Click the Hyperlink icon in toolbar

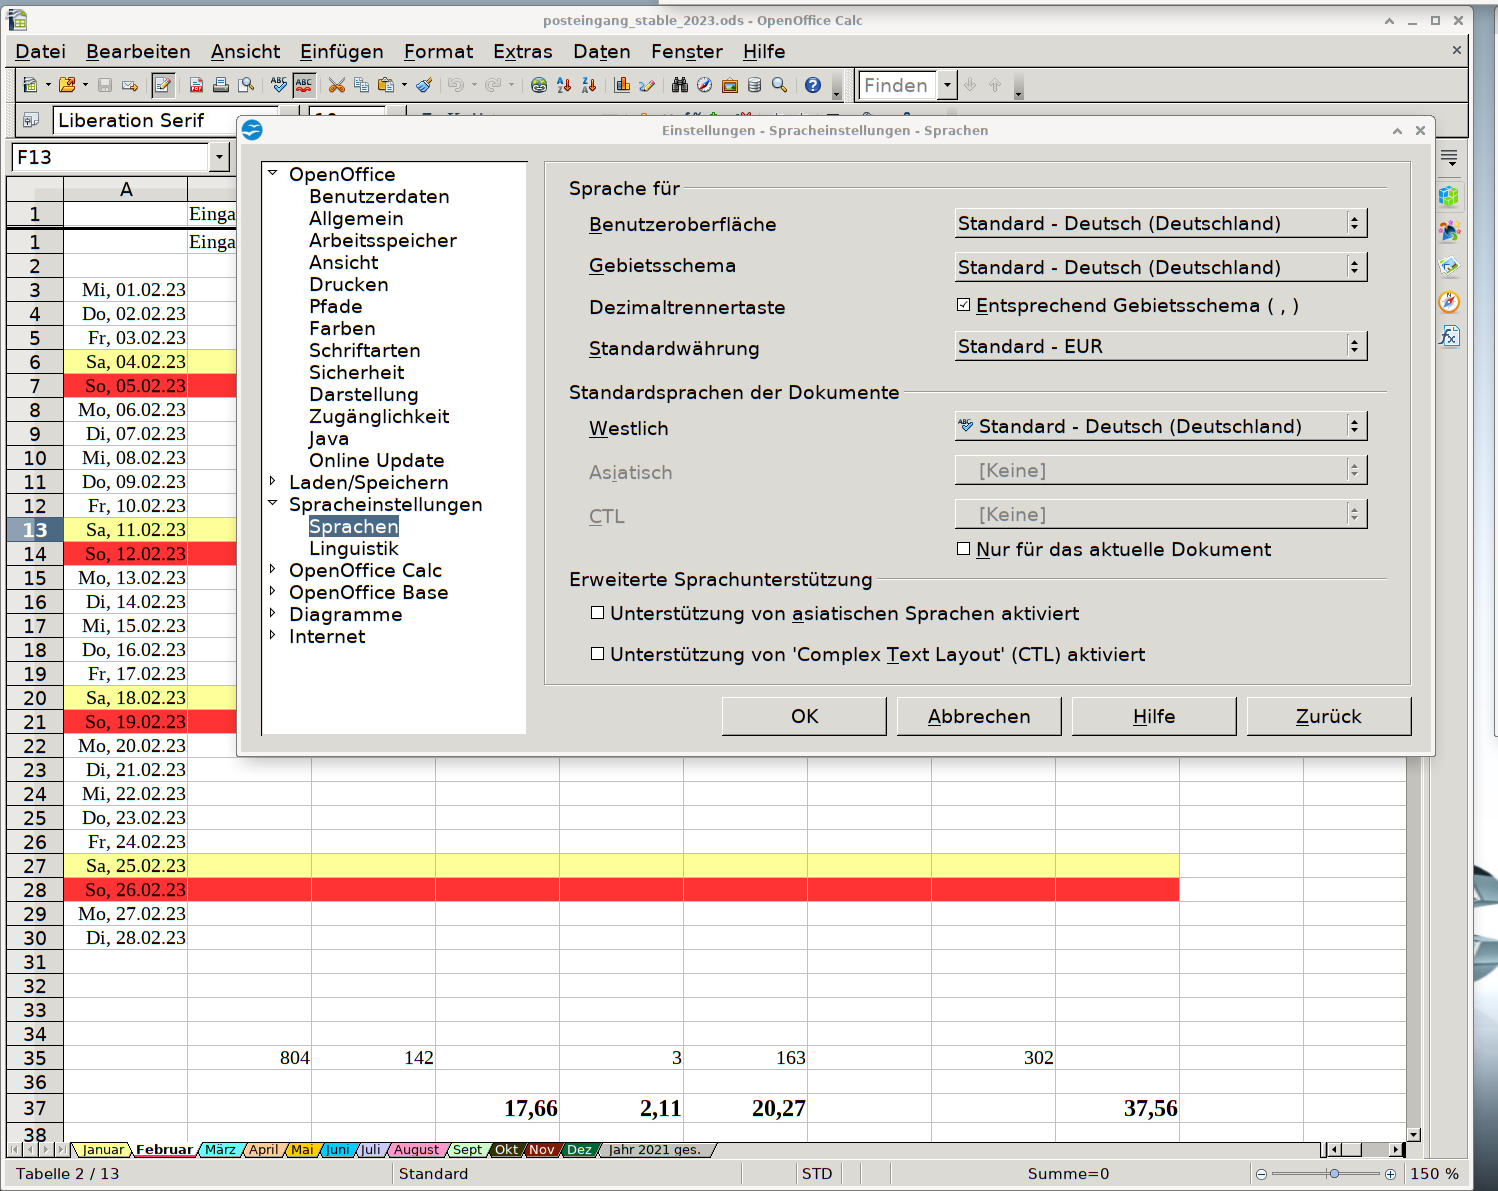pos(539,85)
